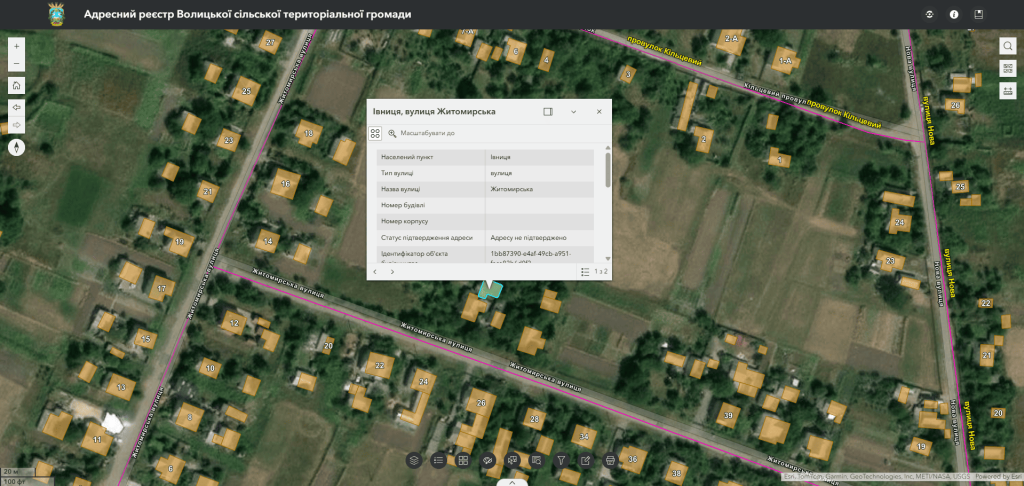Select building number 11 on map

pyautogui.click(x=97, y=440)
